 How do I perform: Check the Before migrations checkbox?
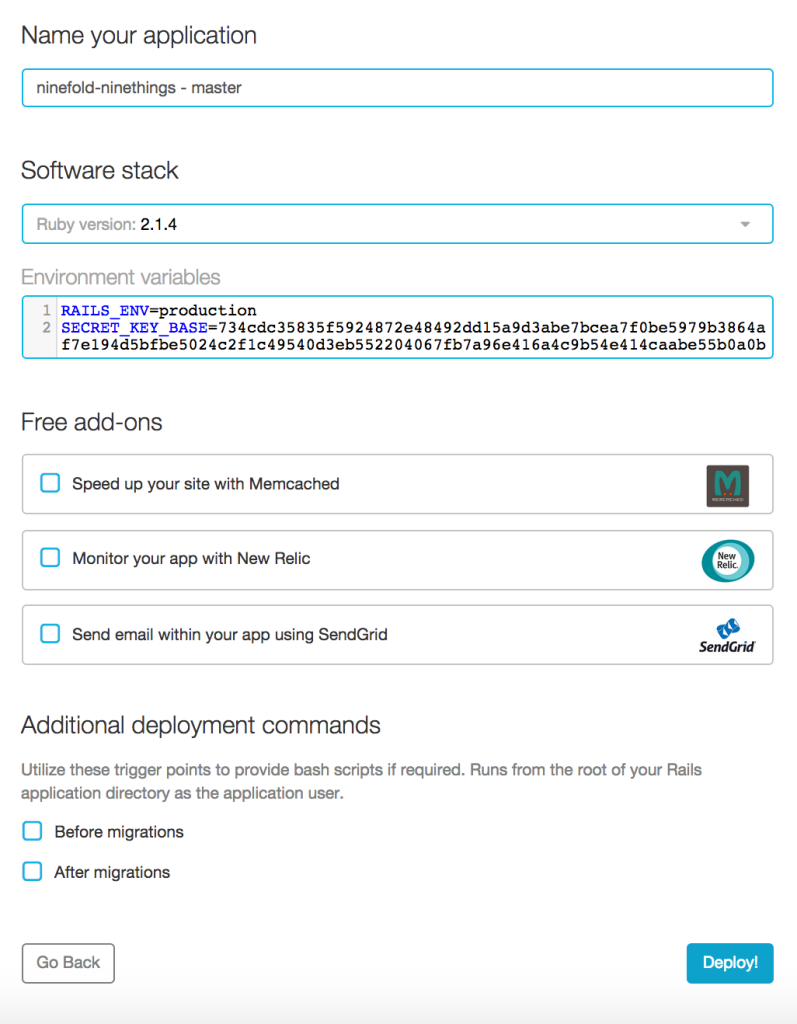point(33,831)
